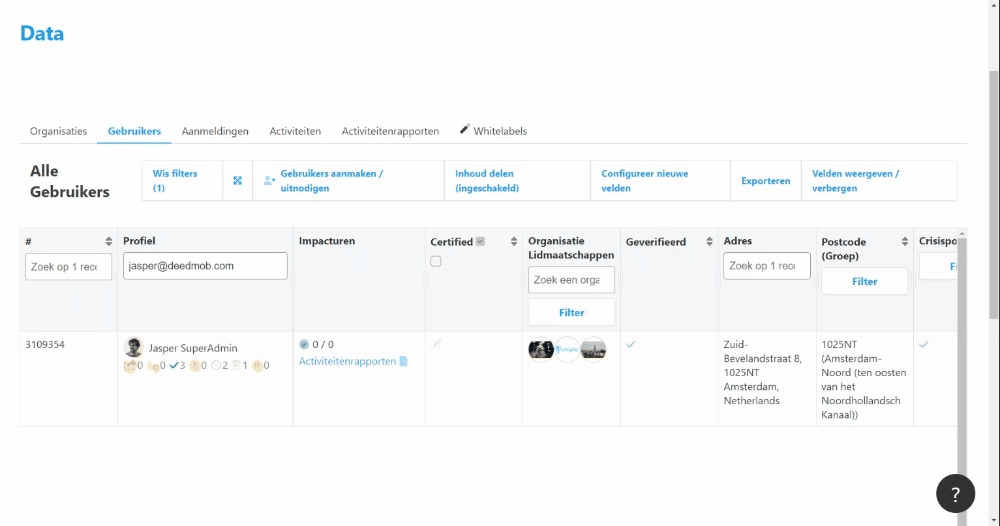Click the fullscreen expand icon in toolbar
Viewport: 1000px width, 526px height.
(238, 181)
